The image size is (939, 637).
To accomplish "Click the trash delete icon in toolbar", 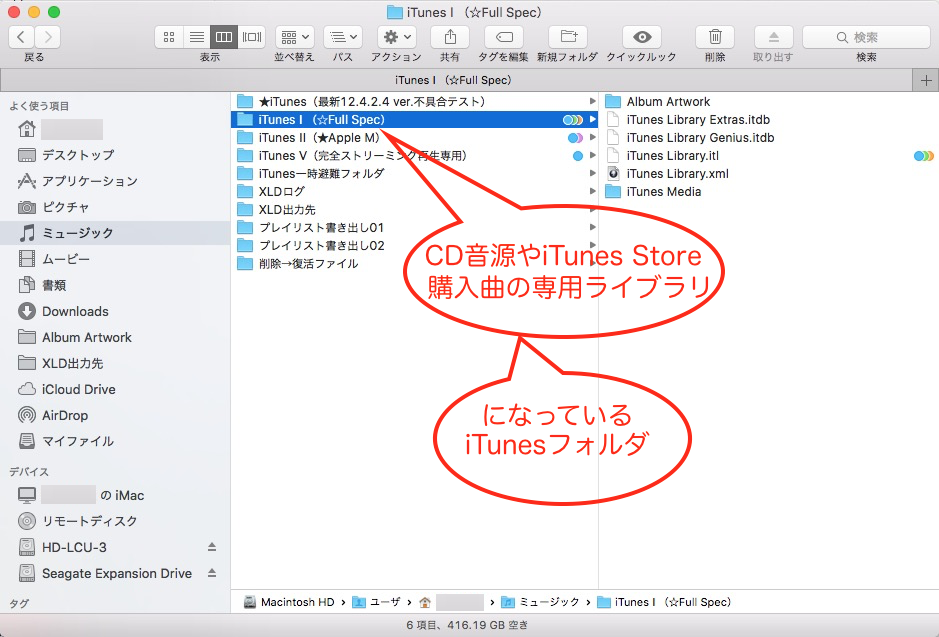I will coord(715,37).
